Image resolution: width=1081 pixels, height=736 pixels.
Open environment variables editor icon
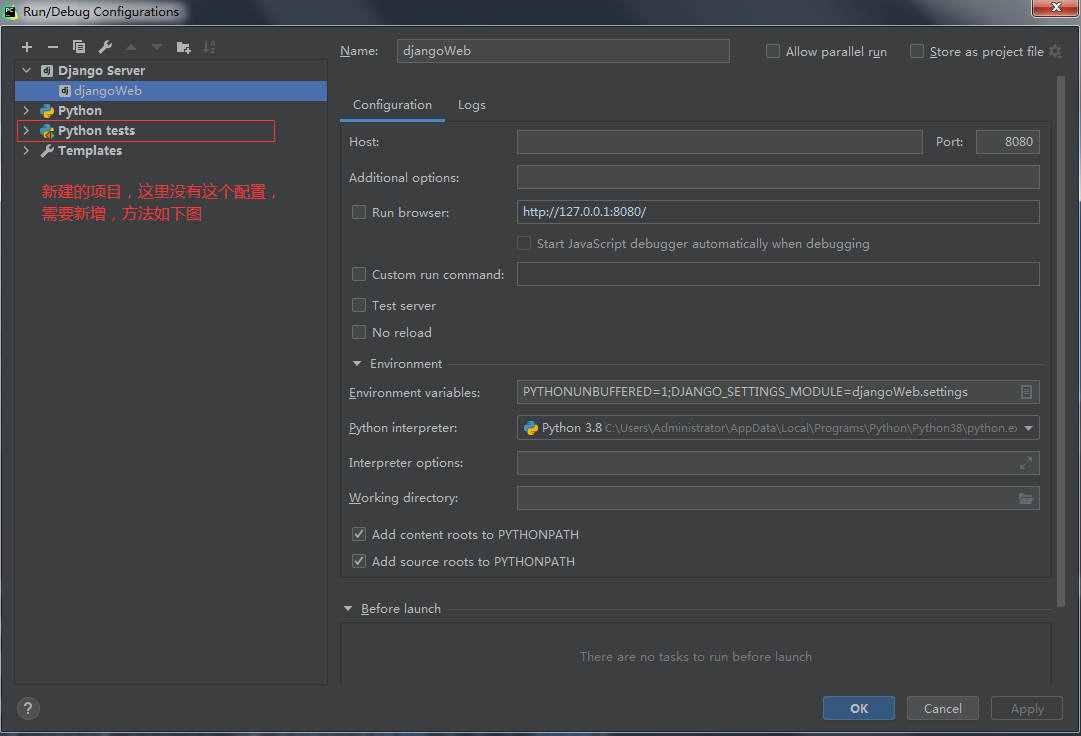pyautogui.click(x=1026, y=392)
